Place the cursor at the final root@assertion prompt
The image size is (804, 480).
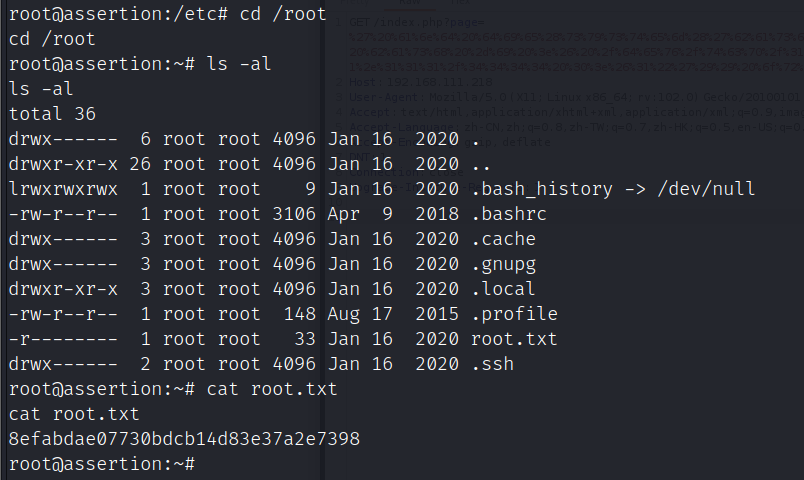[201, 464]
